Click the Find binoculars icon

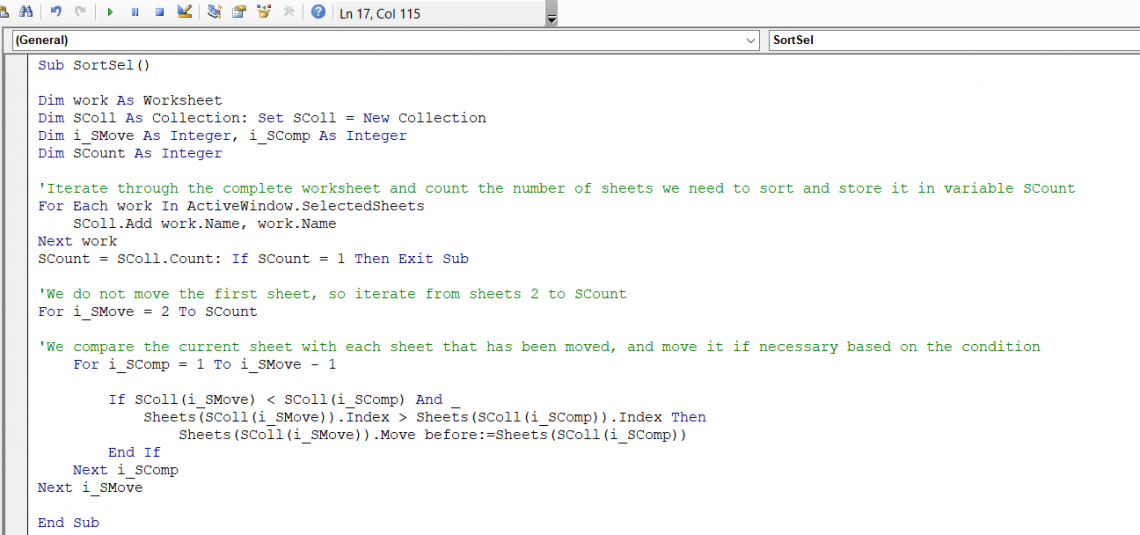(27, 12)
